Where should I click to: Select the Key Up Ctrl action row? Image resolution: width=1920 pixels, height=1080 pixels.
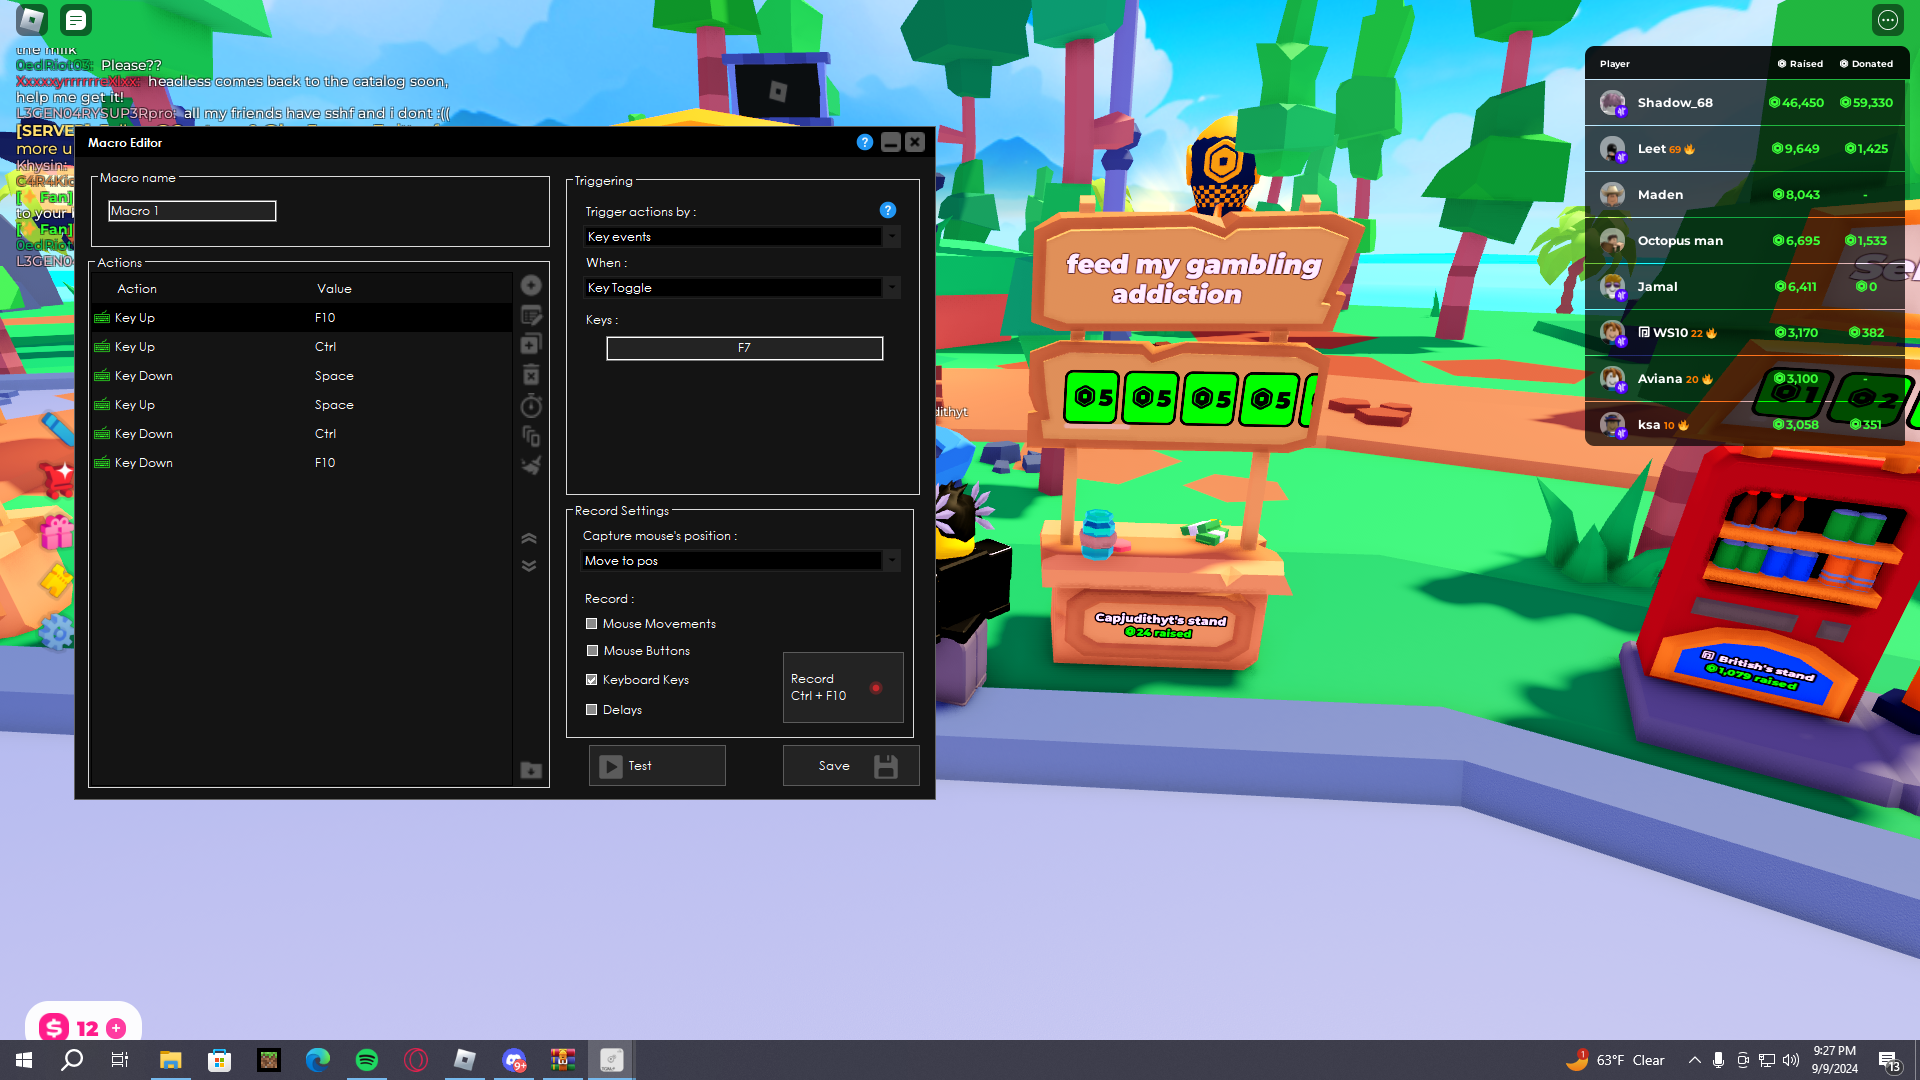300,347
